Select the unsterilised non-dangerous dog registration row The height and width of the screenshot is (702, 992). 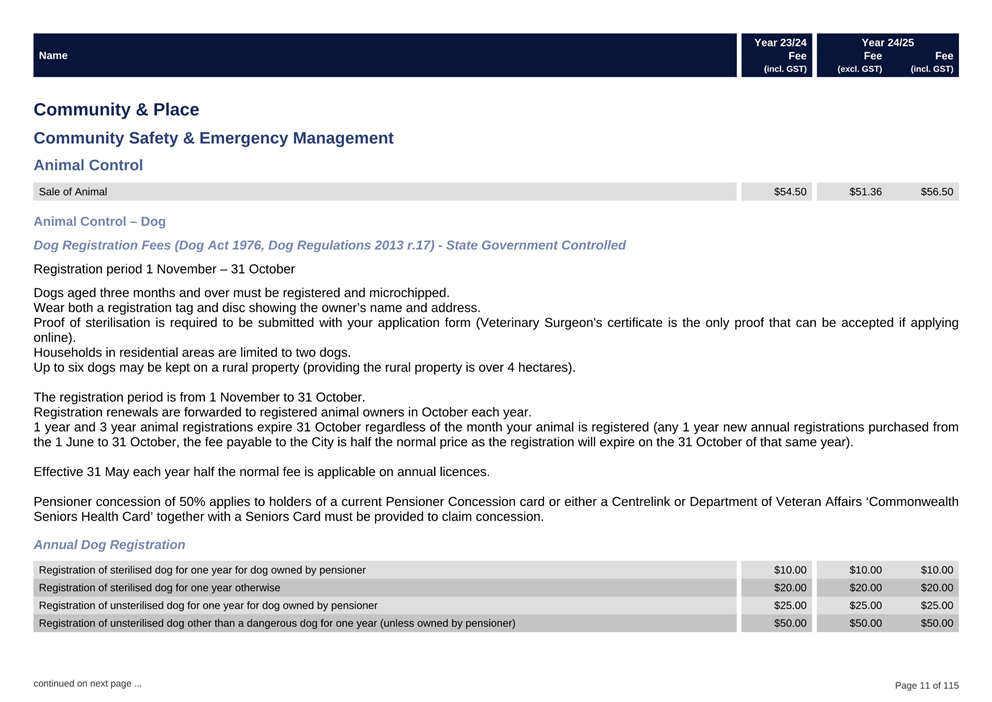[x=276, y=624]
